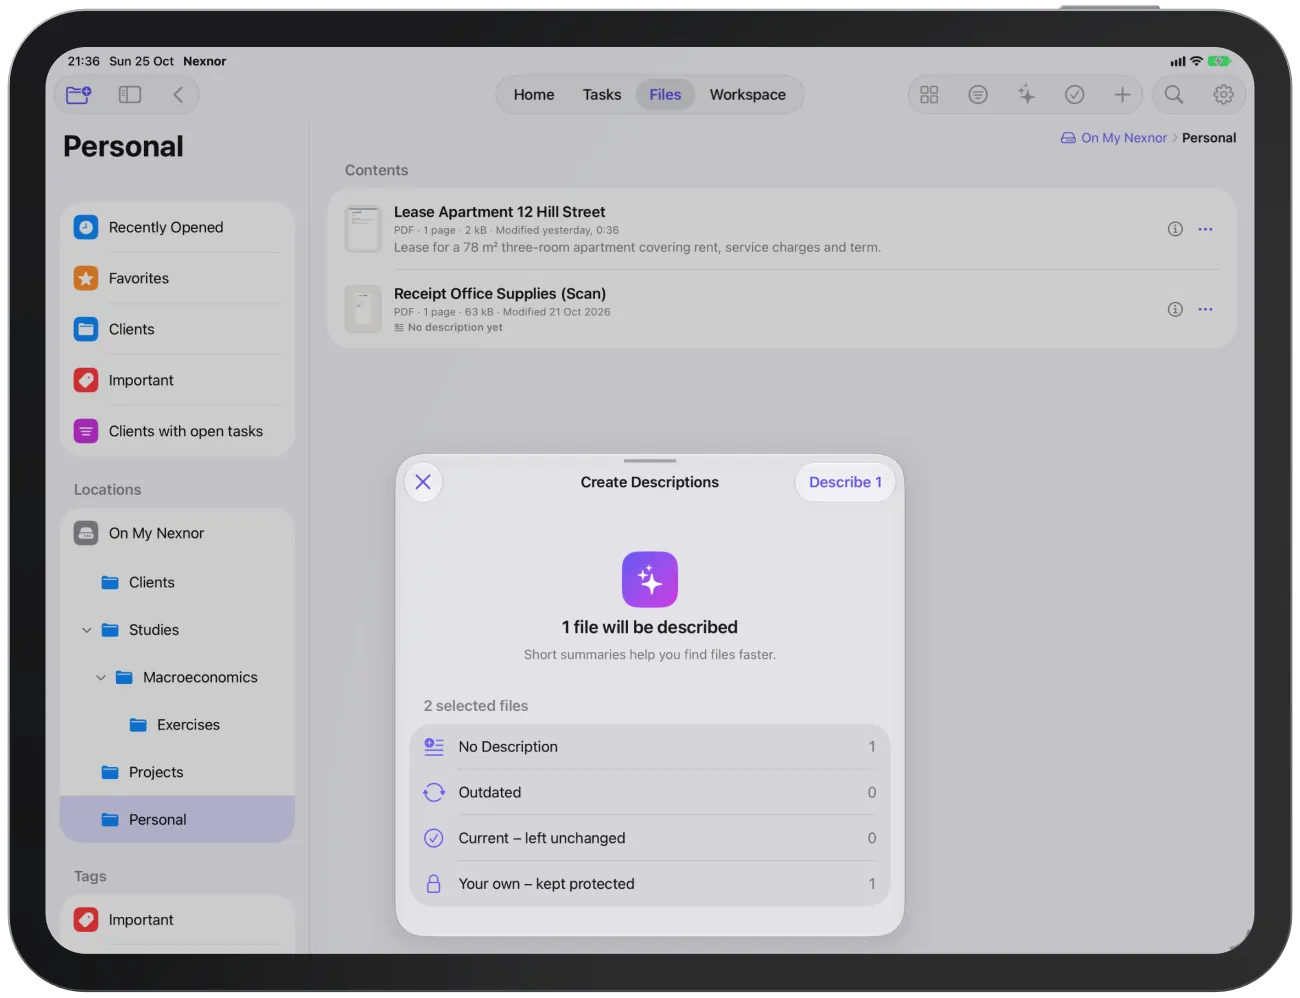Select the Personal folder in sidebar

tap(177, 820)
